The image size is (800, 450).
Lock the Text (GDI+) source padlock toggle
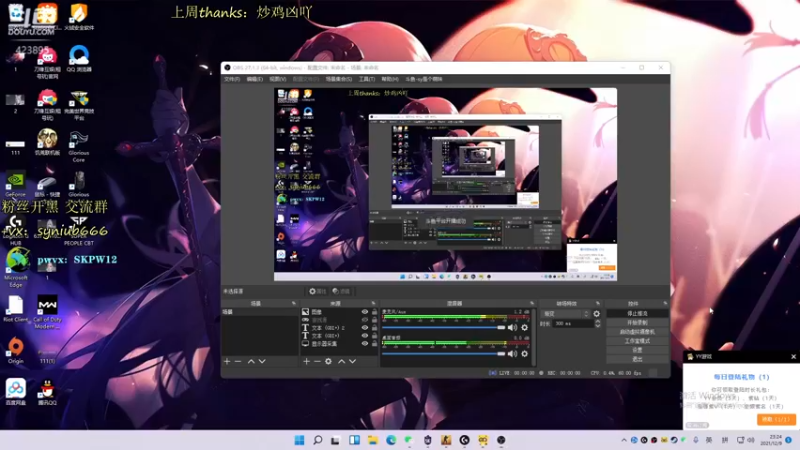pyautogui.click(x=374, y=336)
